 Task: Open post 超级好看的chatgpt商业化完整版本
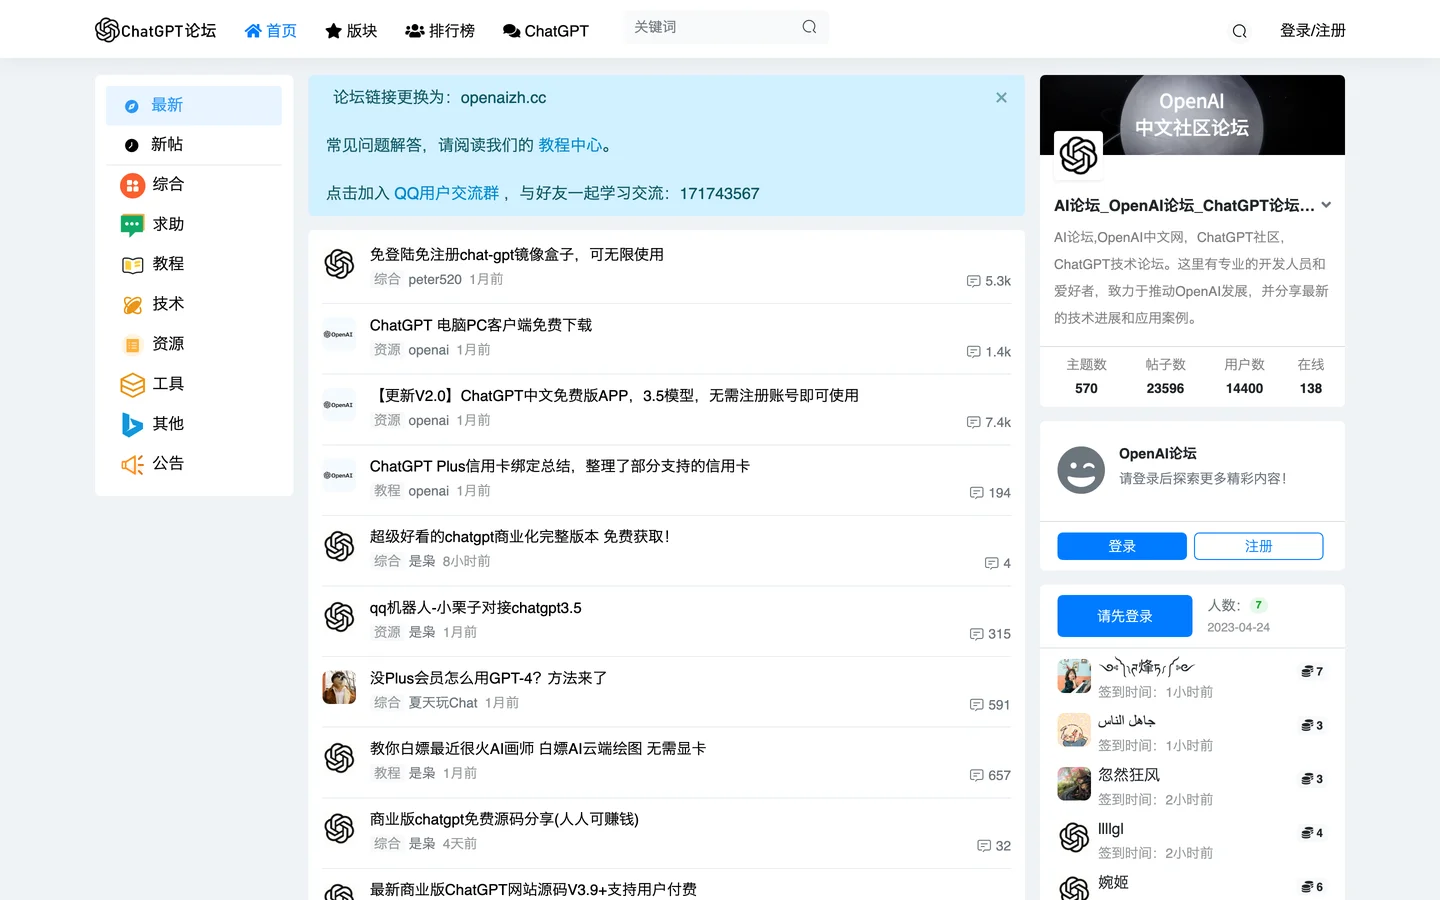(519, 536)
